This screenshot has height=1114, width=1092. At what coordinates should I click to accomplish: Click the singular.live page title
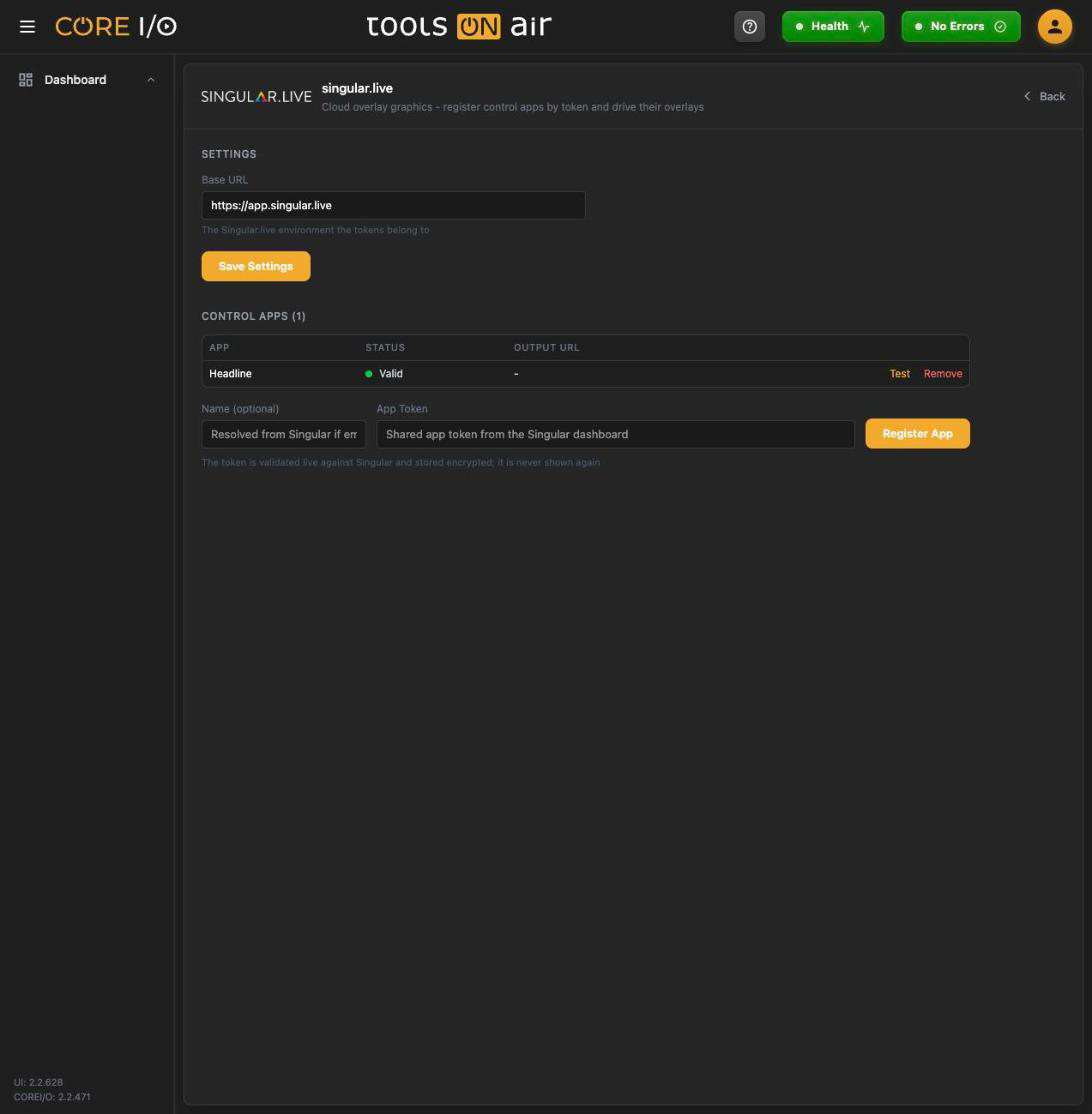357,88
